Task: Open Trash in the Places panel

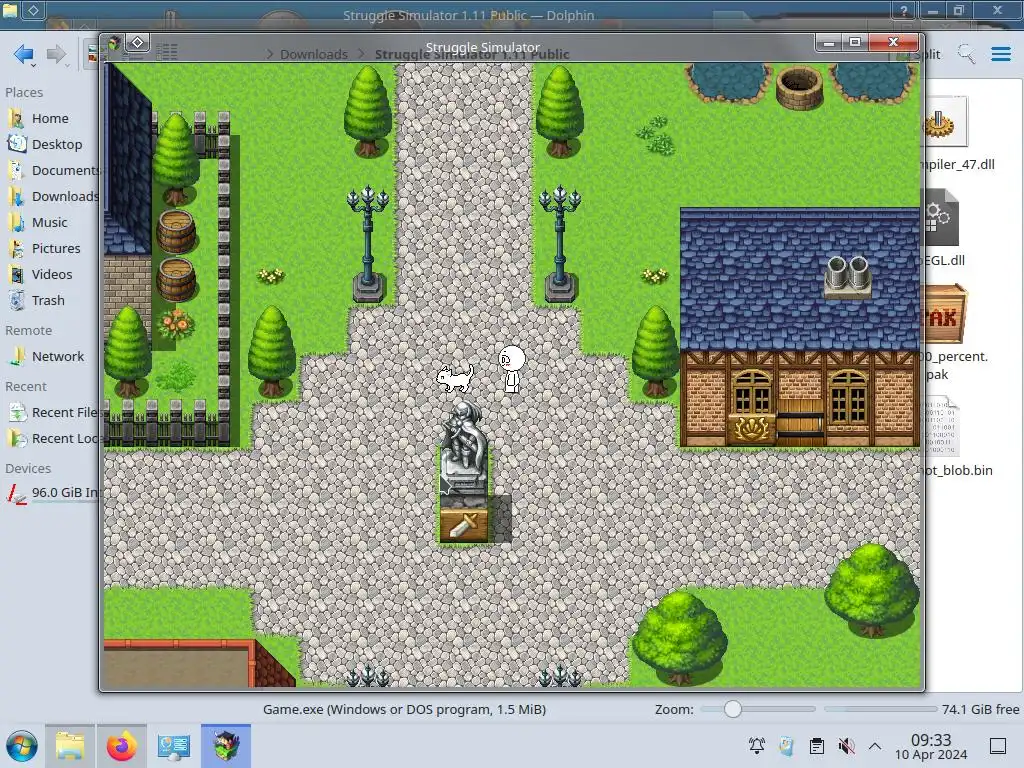Action: 48,300
